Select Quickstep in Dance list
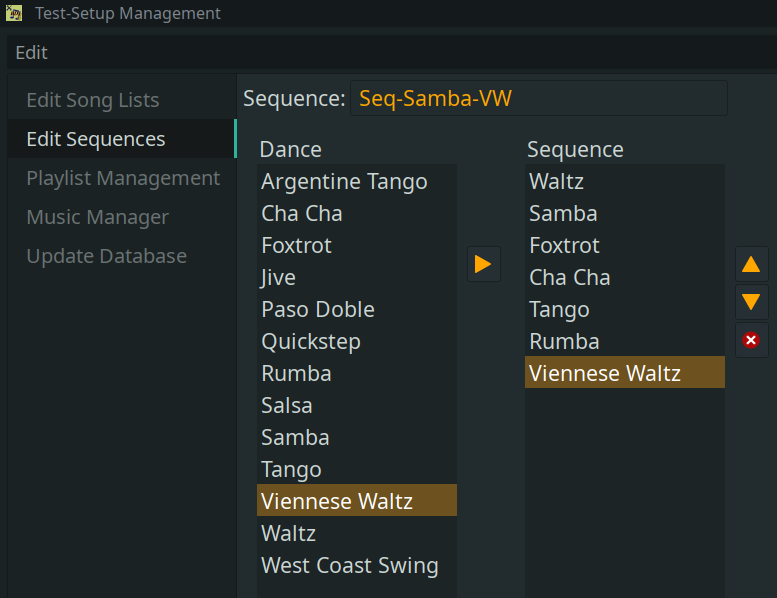This screenshot has width=777, height=598. pyautogui.click(x=357, y=341)
